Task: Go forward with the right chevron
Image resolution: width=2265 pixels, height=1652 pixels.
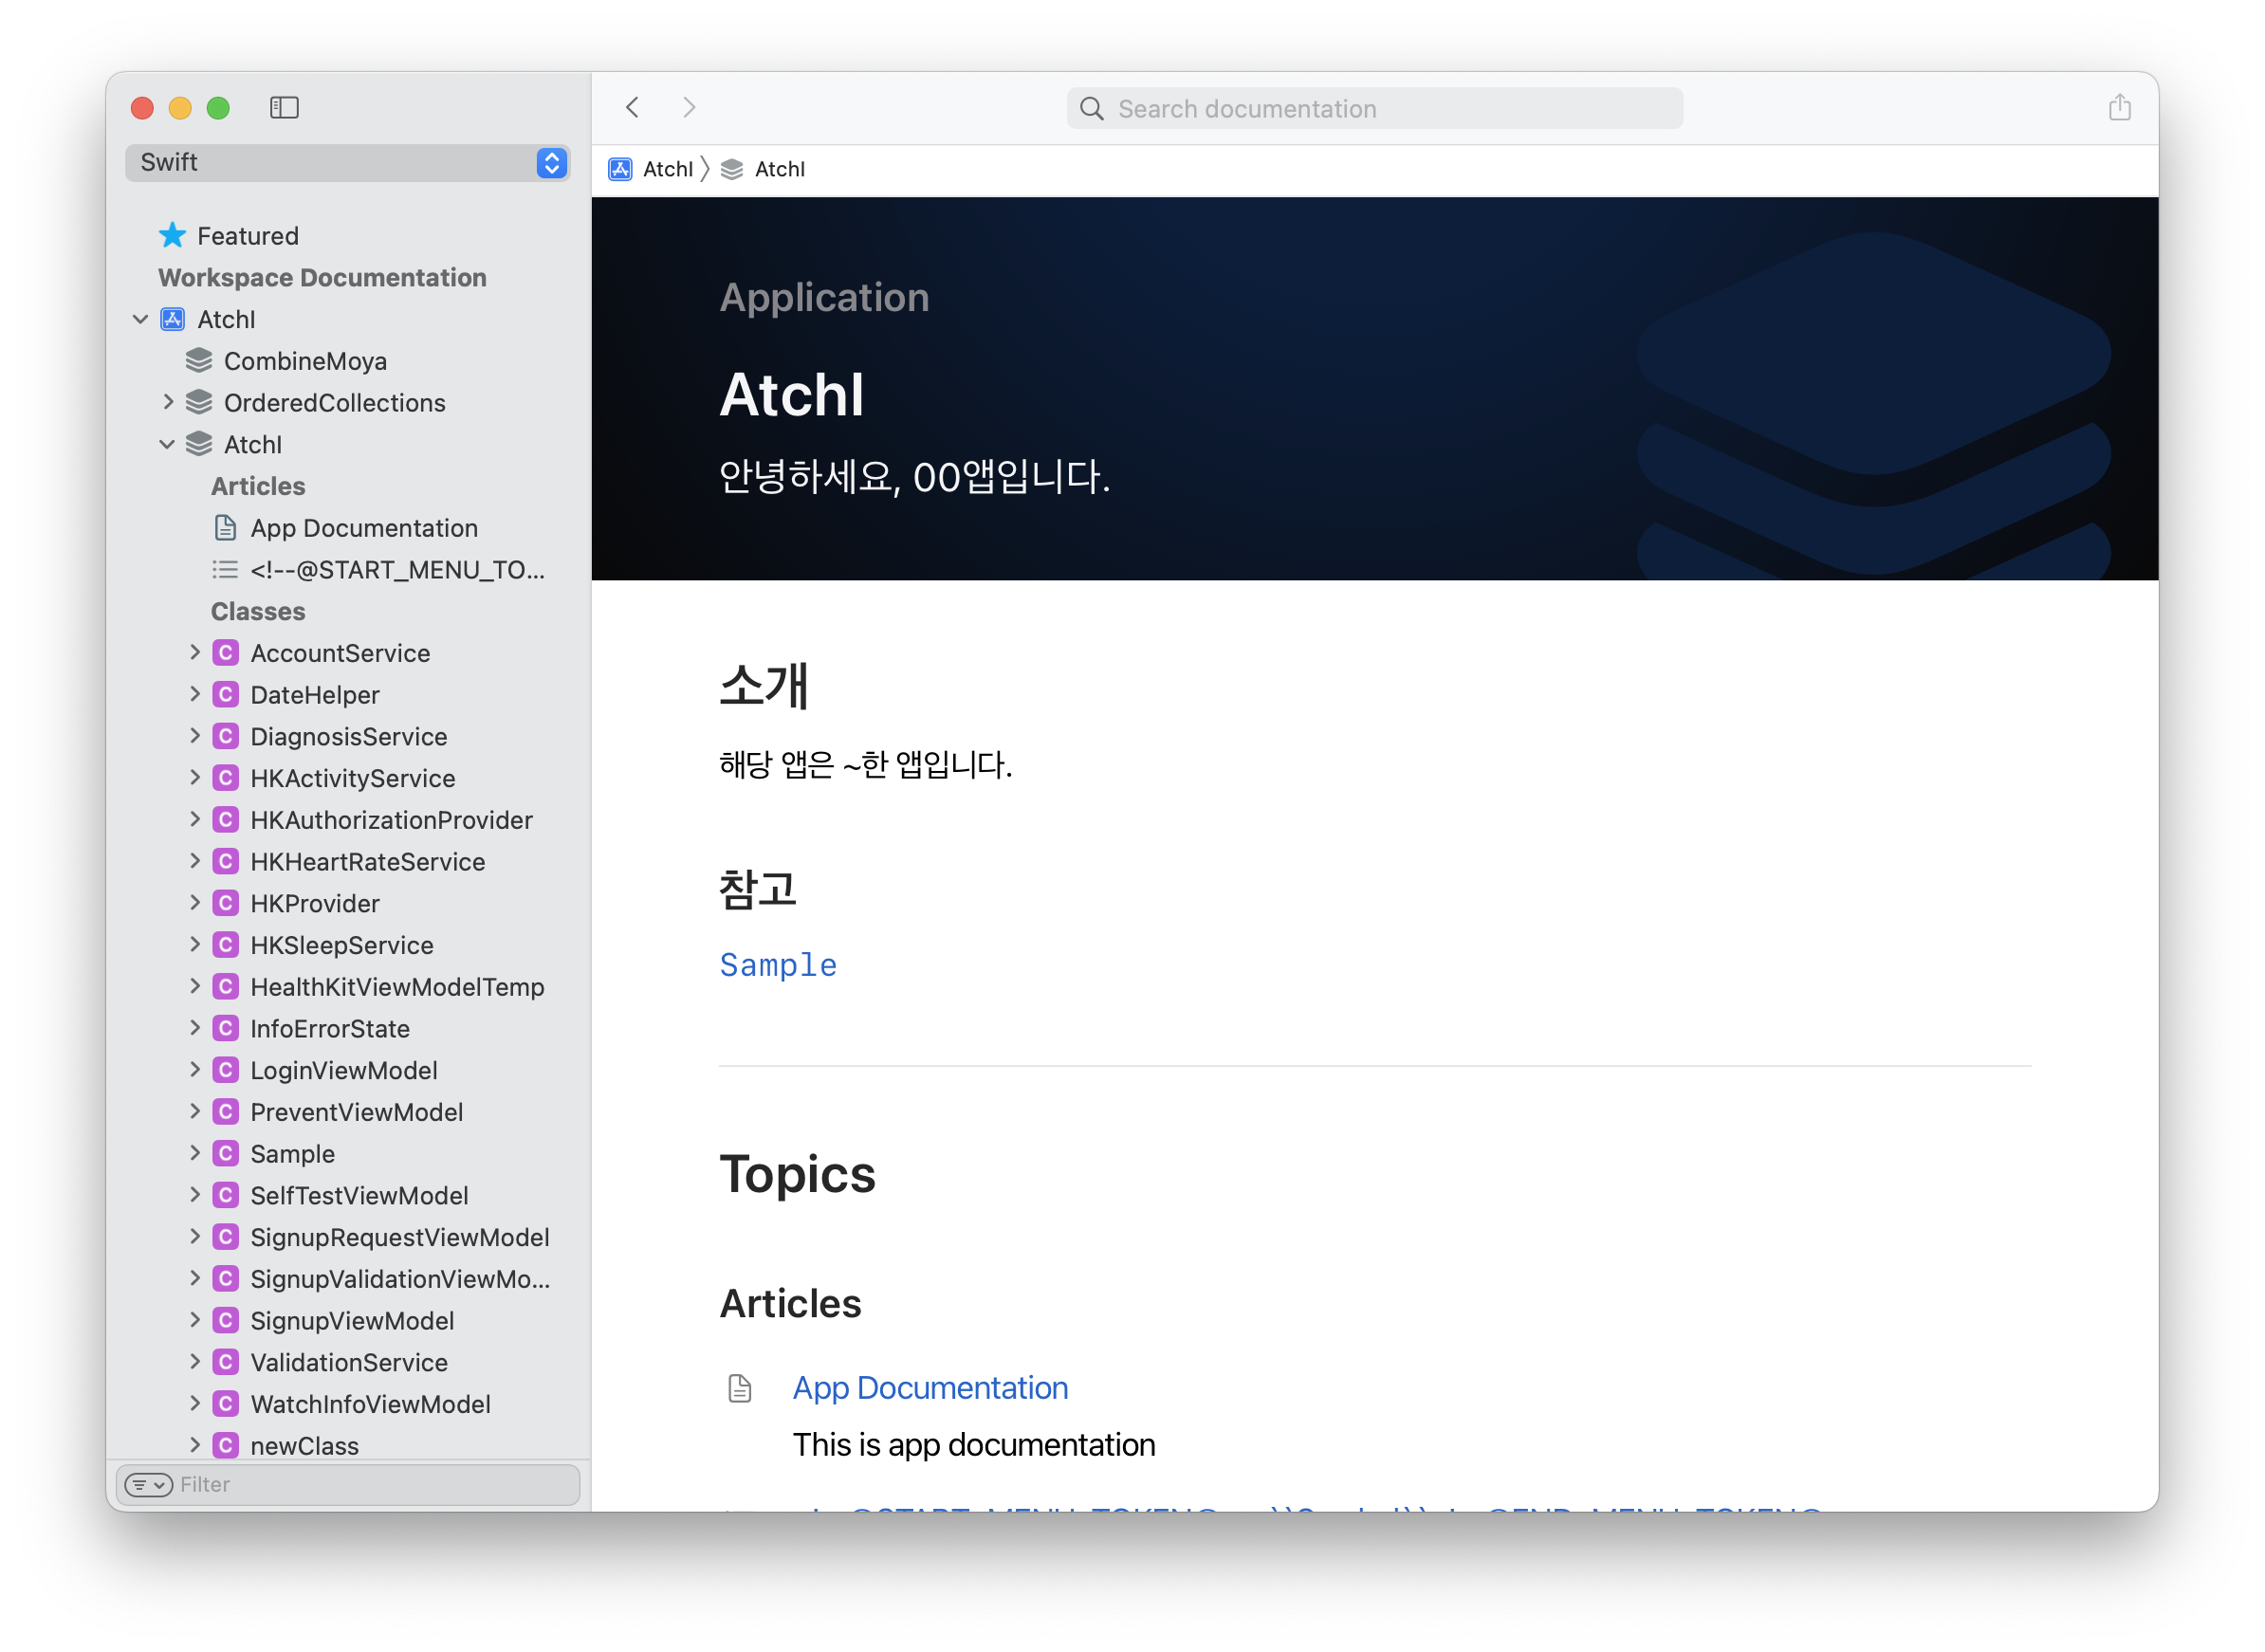Action: coord(689,107)
